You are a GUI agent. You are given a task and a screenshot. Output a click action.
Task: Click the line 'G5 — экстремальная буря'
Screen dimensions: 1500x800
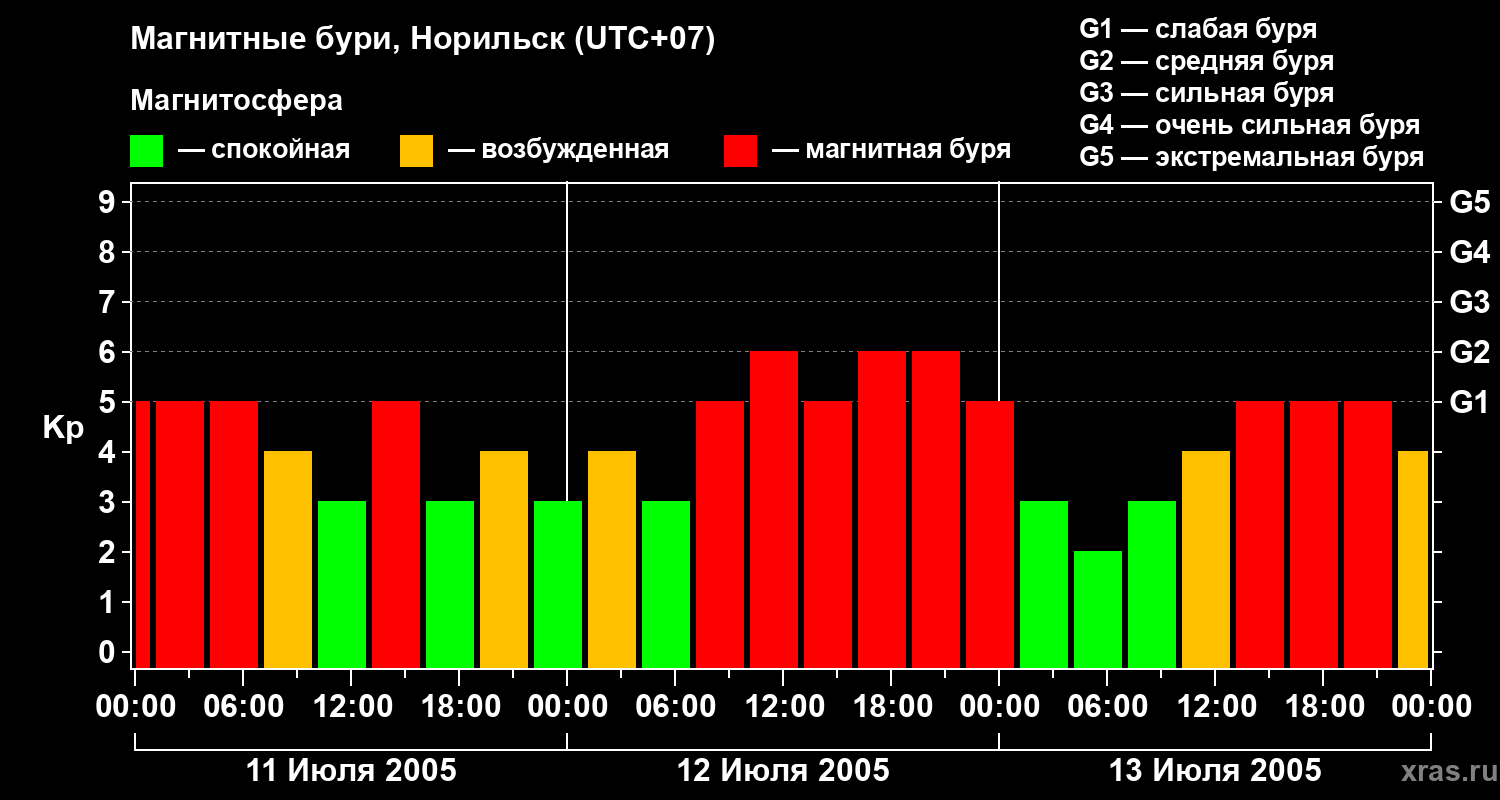pos(1252,157)
